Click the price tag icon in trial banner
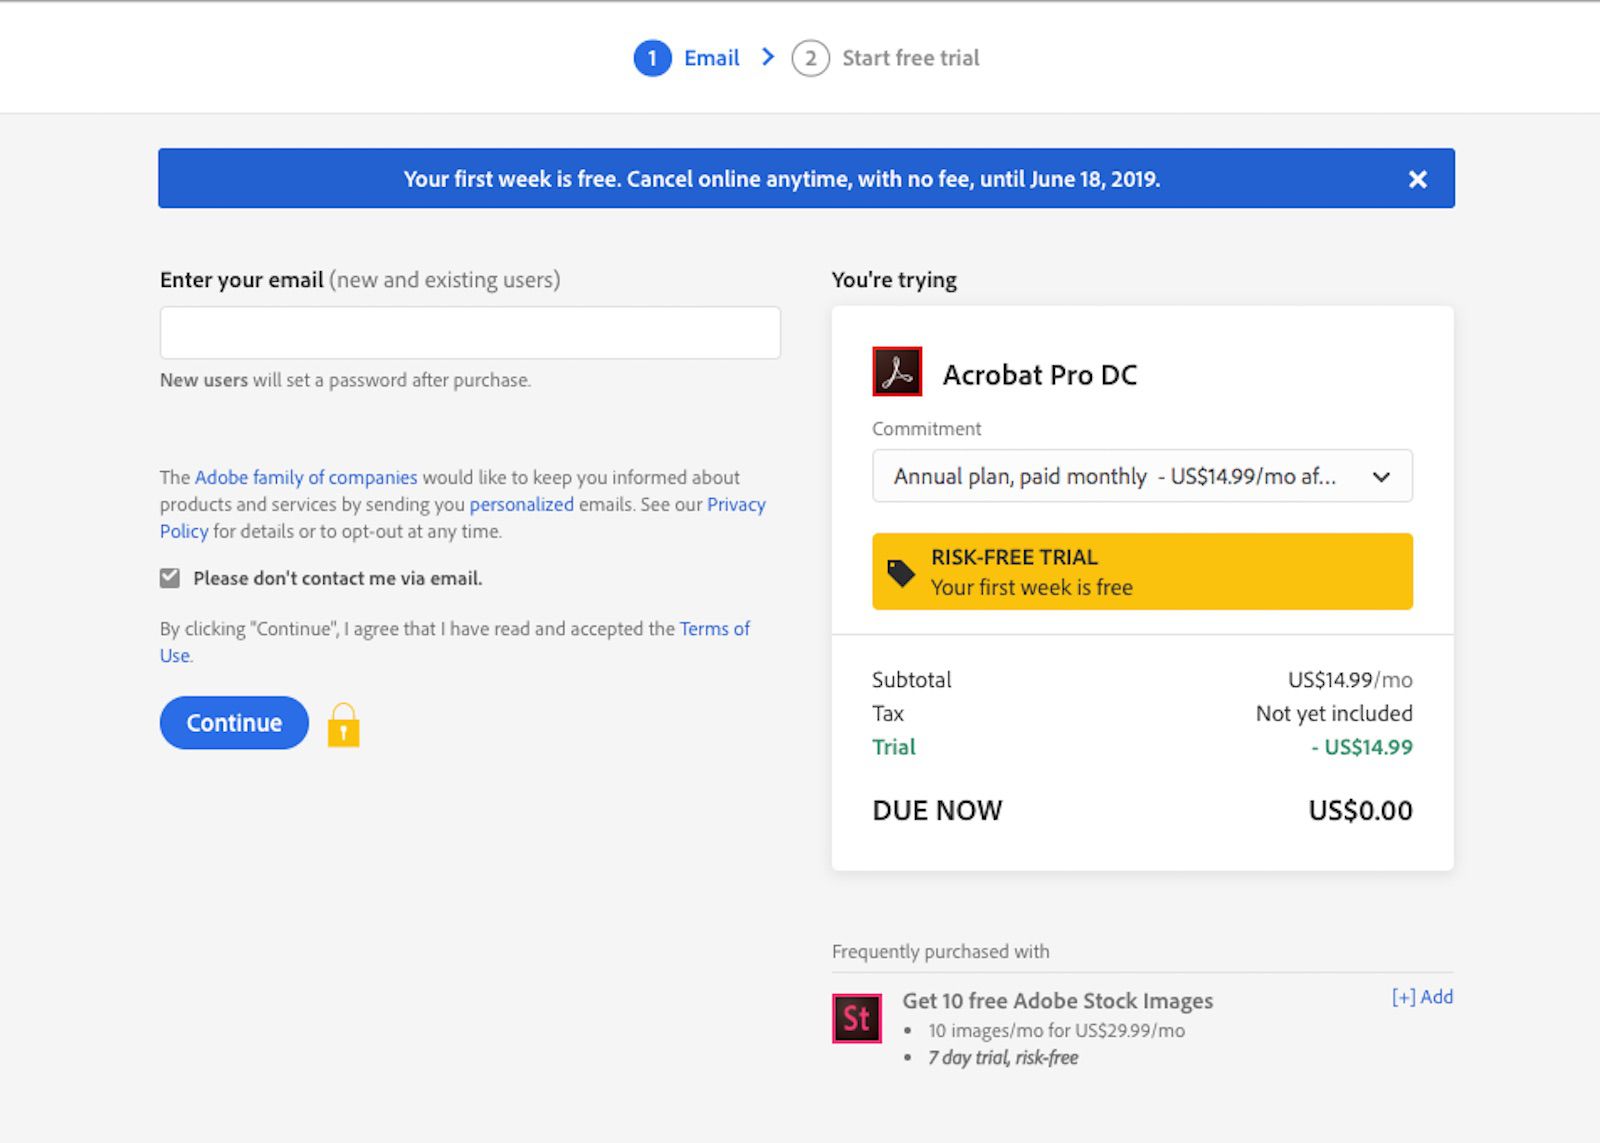This screenshot has height=1143, width=1600. [x=900, y=572]
